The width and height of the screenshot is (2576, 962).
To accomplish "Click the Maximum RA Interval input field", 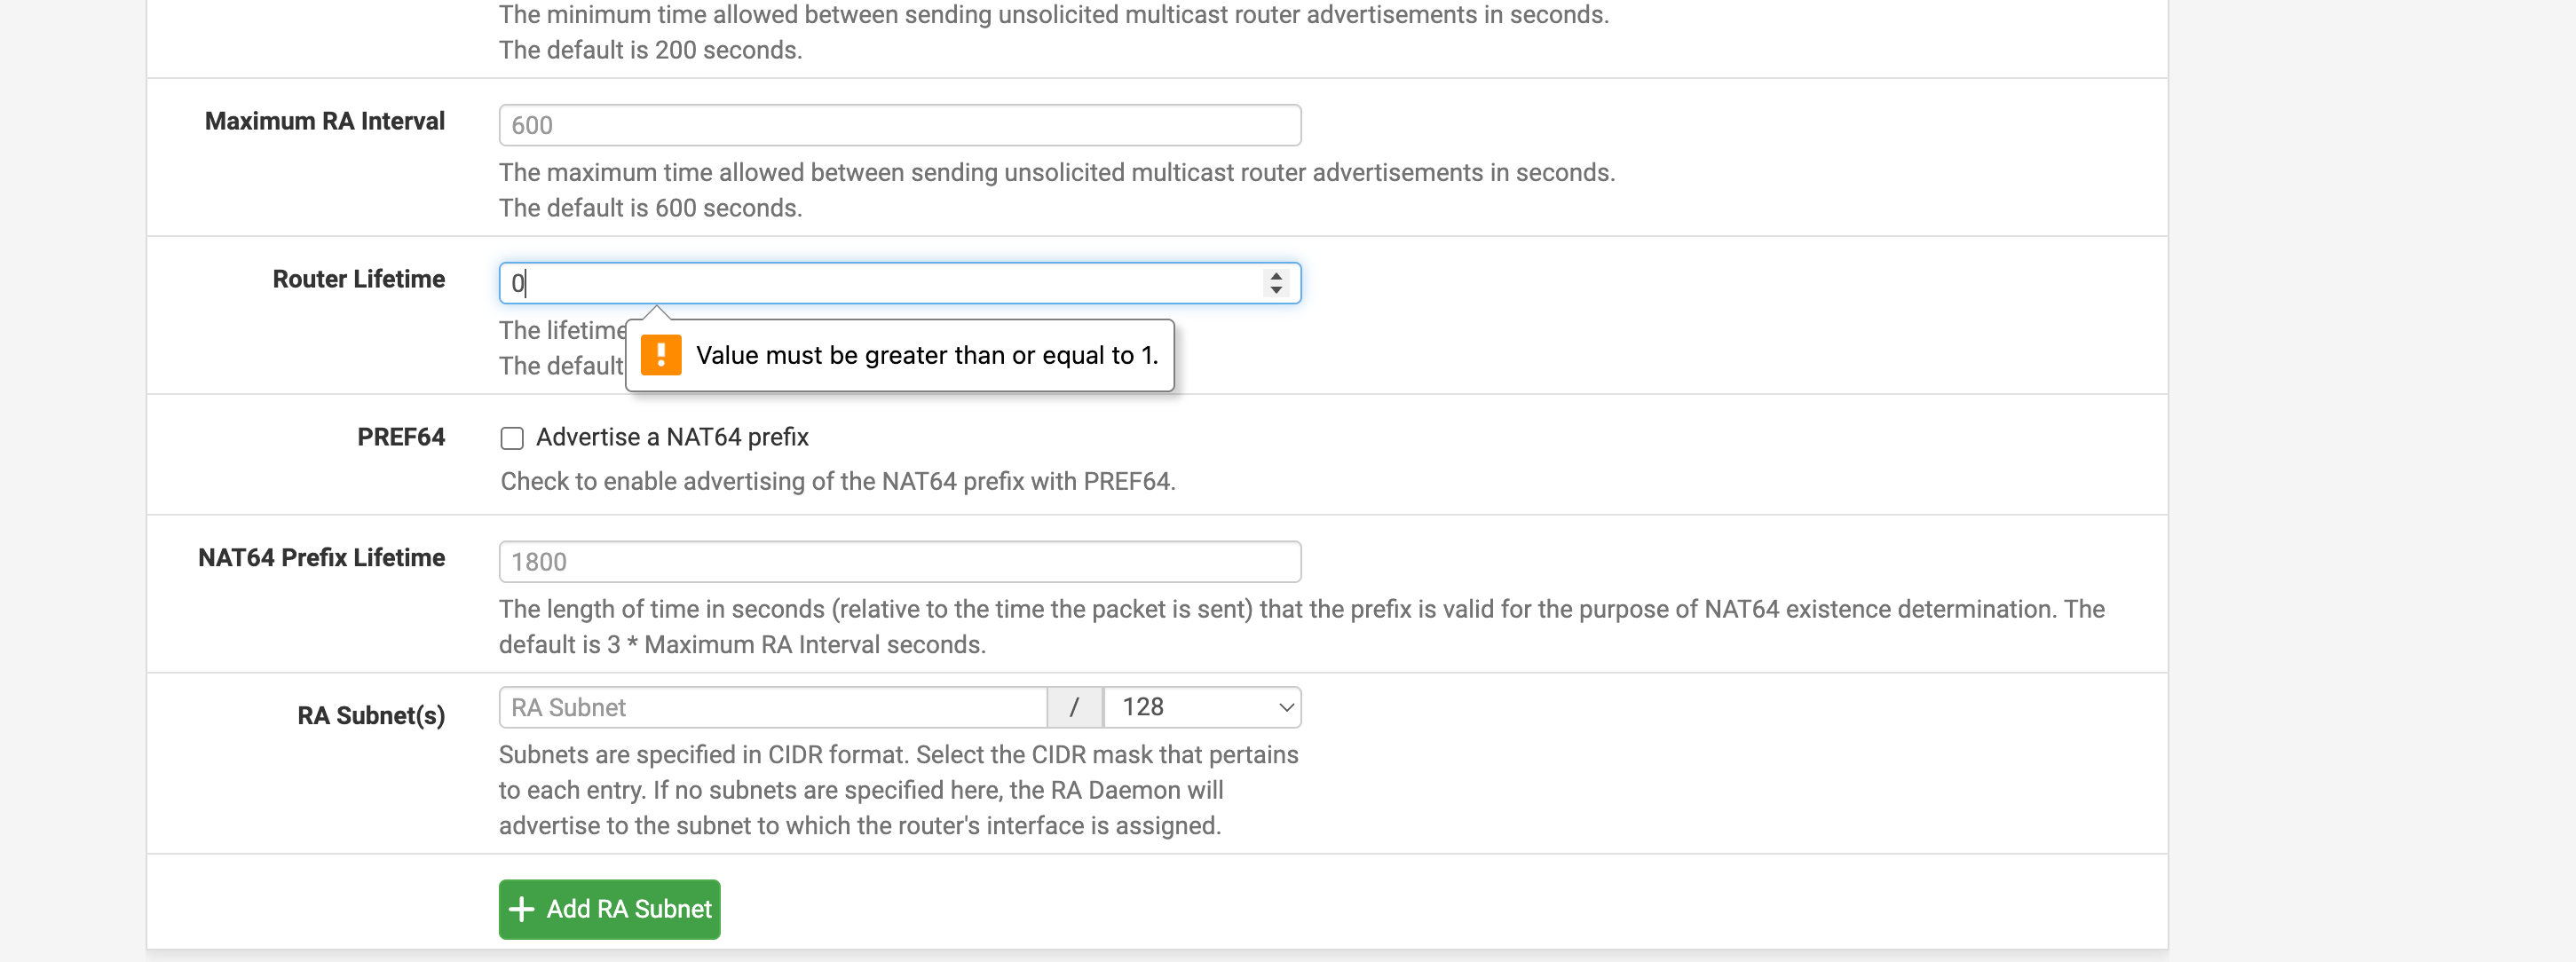I will pos(899,125).
